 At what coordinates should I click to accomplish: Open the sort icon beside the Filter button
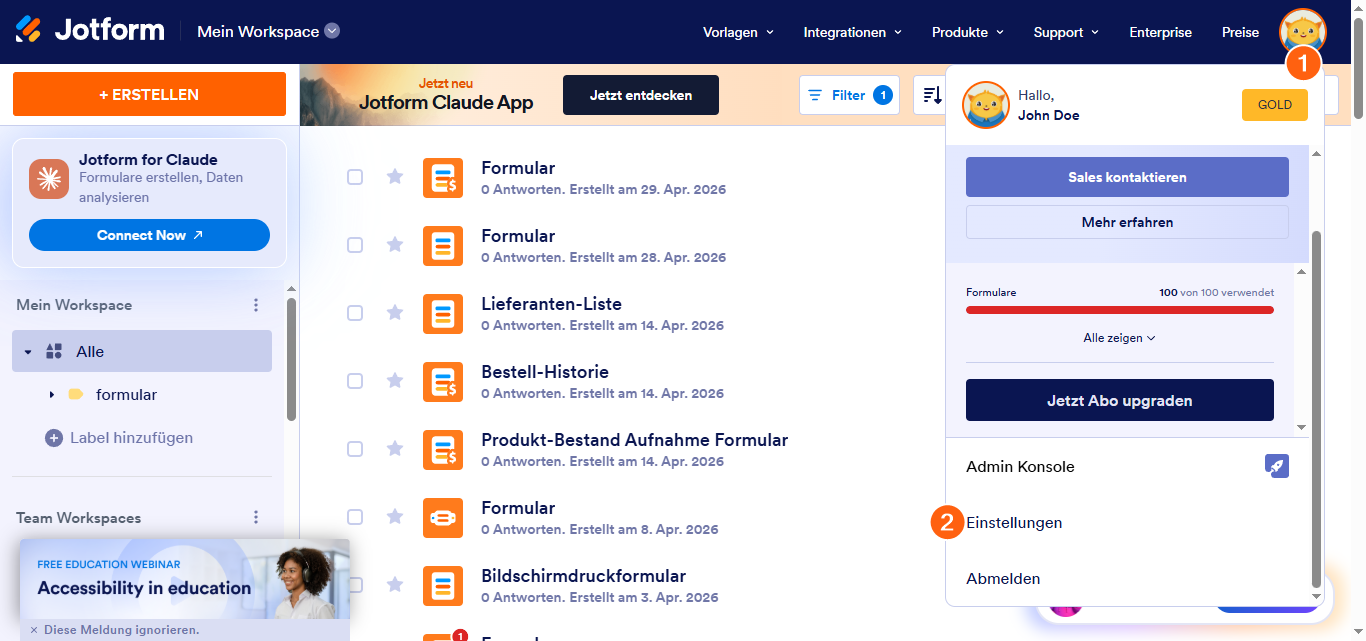coord(932,95)
